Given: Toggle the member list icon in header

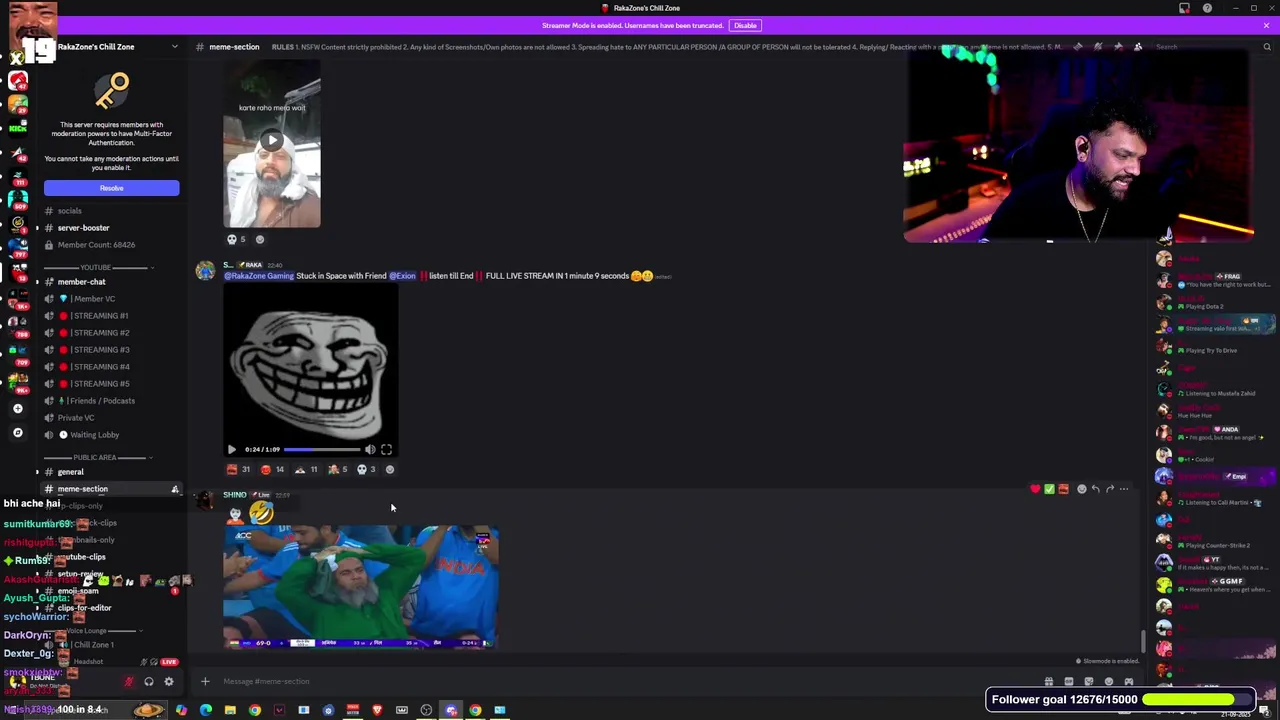Looking at the screenshot, I should [x=1138, y=47].
